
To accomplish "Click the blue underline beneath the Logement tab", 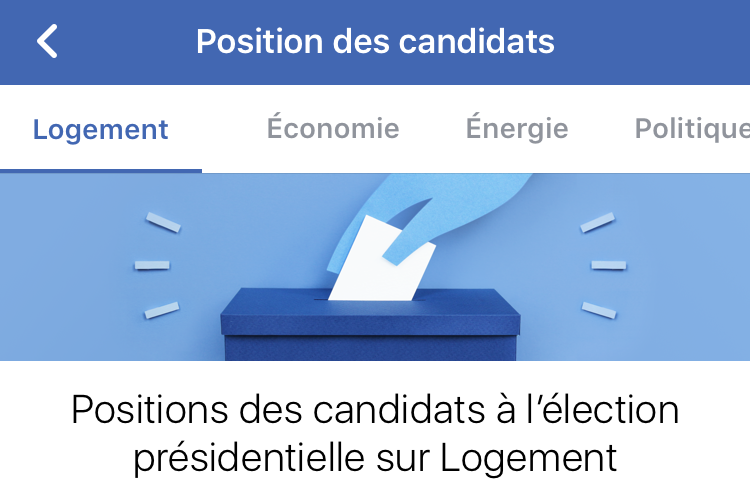I will tap(100, 170).
